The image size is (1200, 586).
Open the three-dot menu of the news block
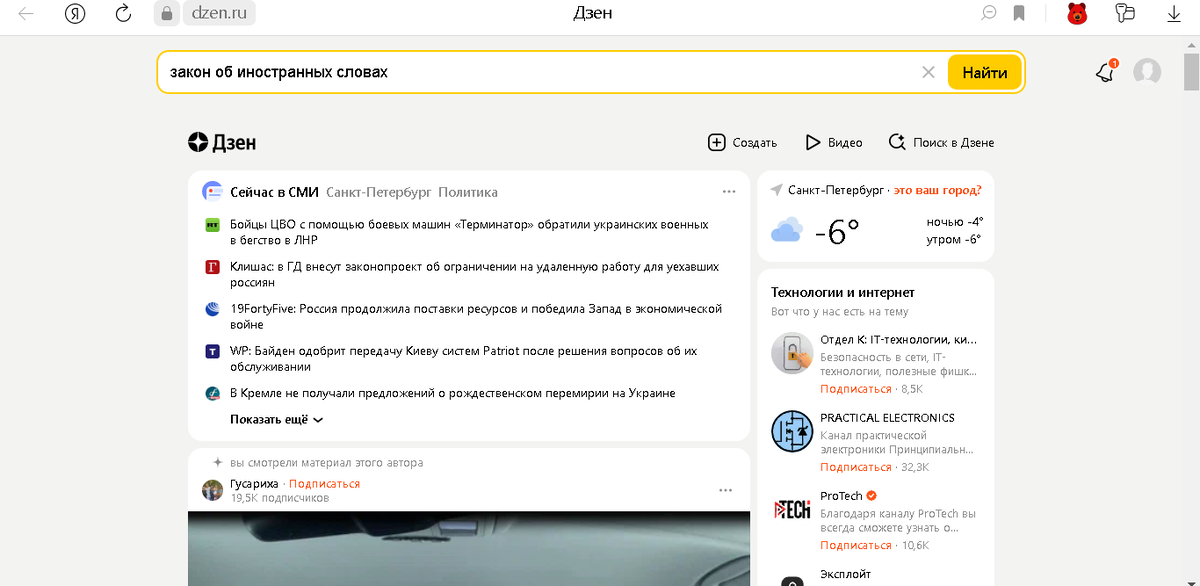729,192
